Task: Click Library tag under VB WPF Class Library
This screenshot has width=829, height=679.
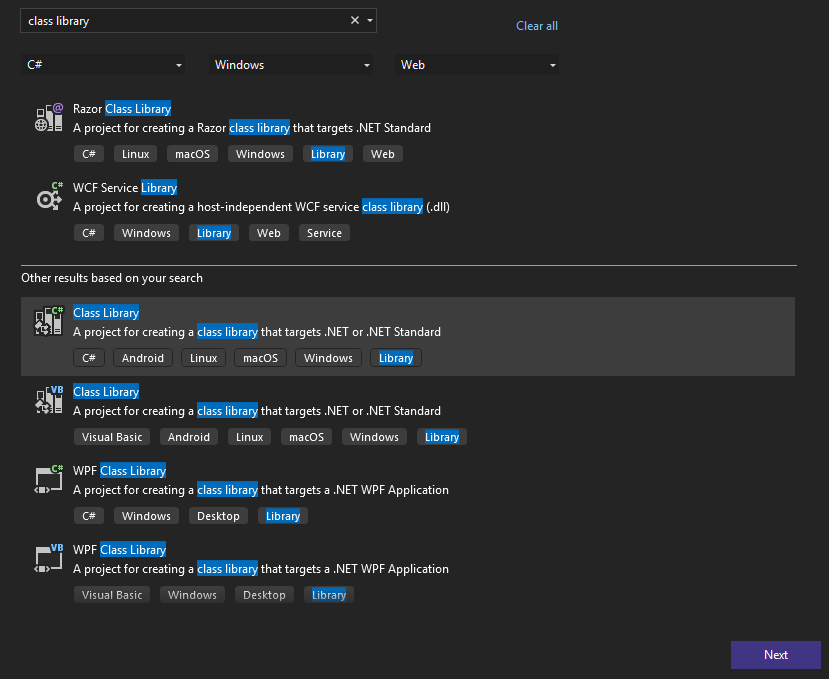Action: click(329, 595)
